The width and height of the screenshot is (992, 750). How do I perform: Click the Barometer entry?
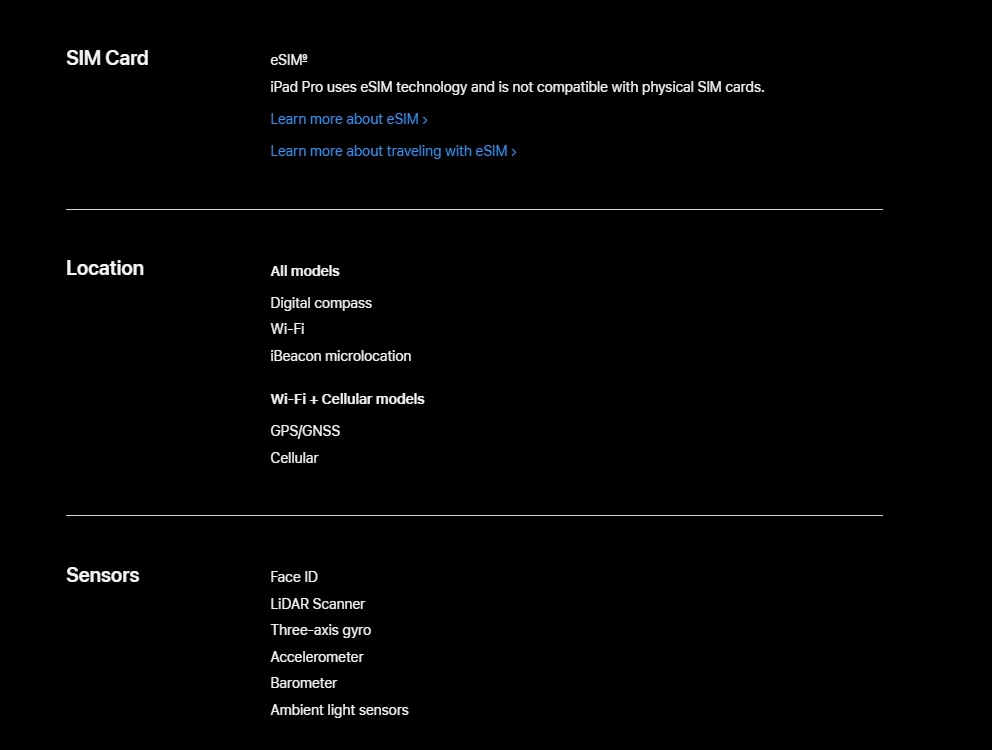tap(304, 684)
